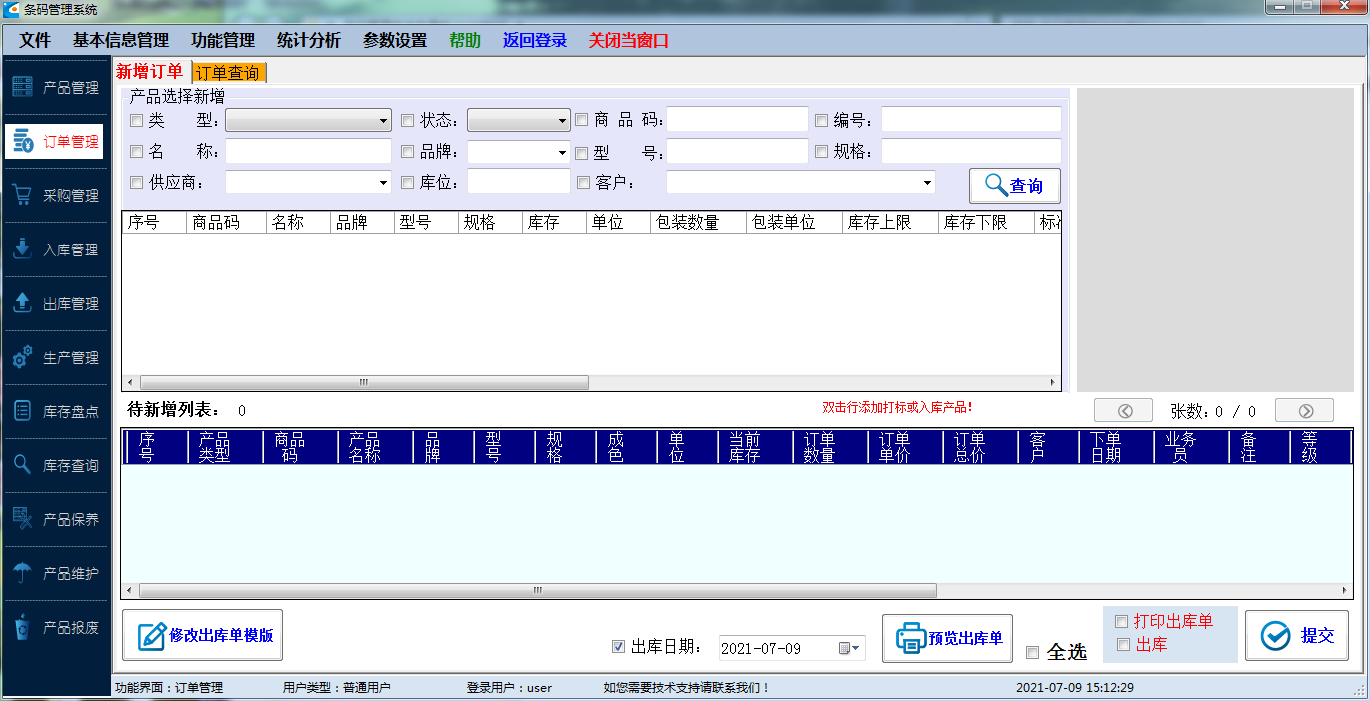Click the 查询 search button

(1014, 186)
